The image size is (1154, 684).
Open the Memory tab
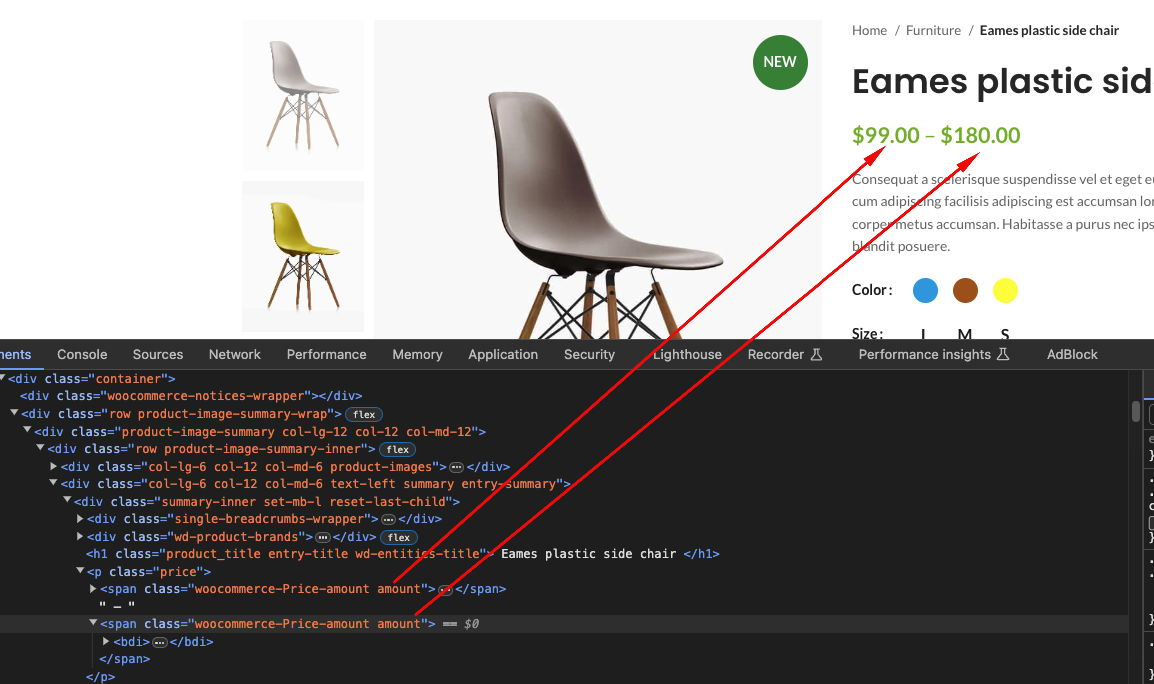click(417, 355)
